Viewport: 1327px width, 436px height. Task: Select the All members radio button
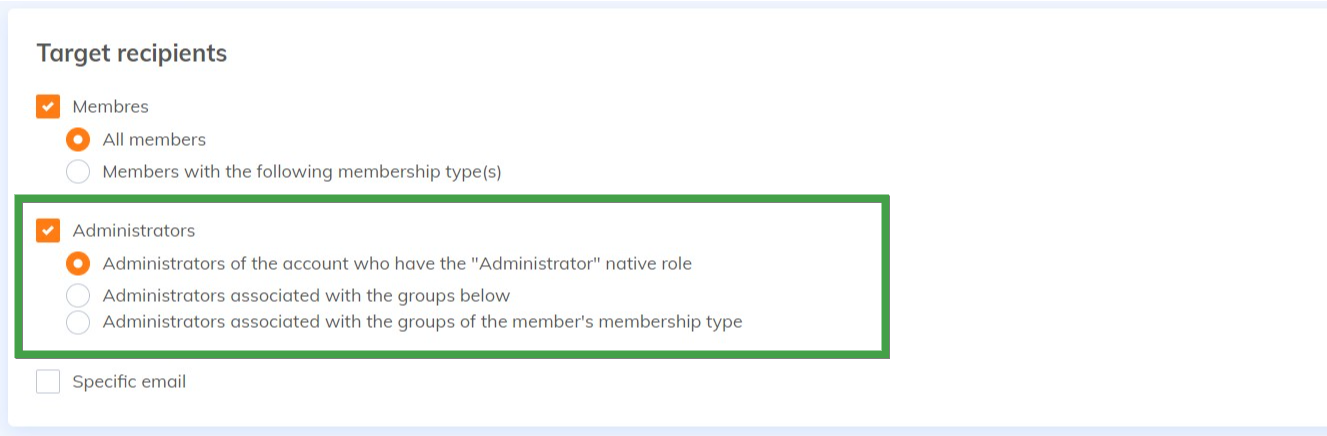pyautogui.click(x=78, y=140)
